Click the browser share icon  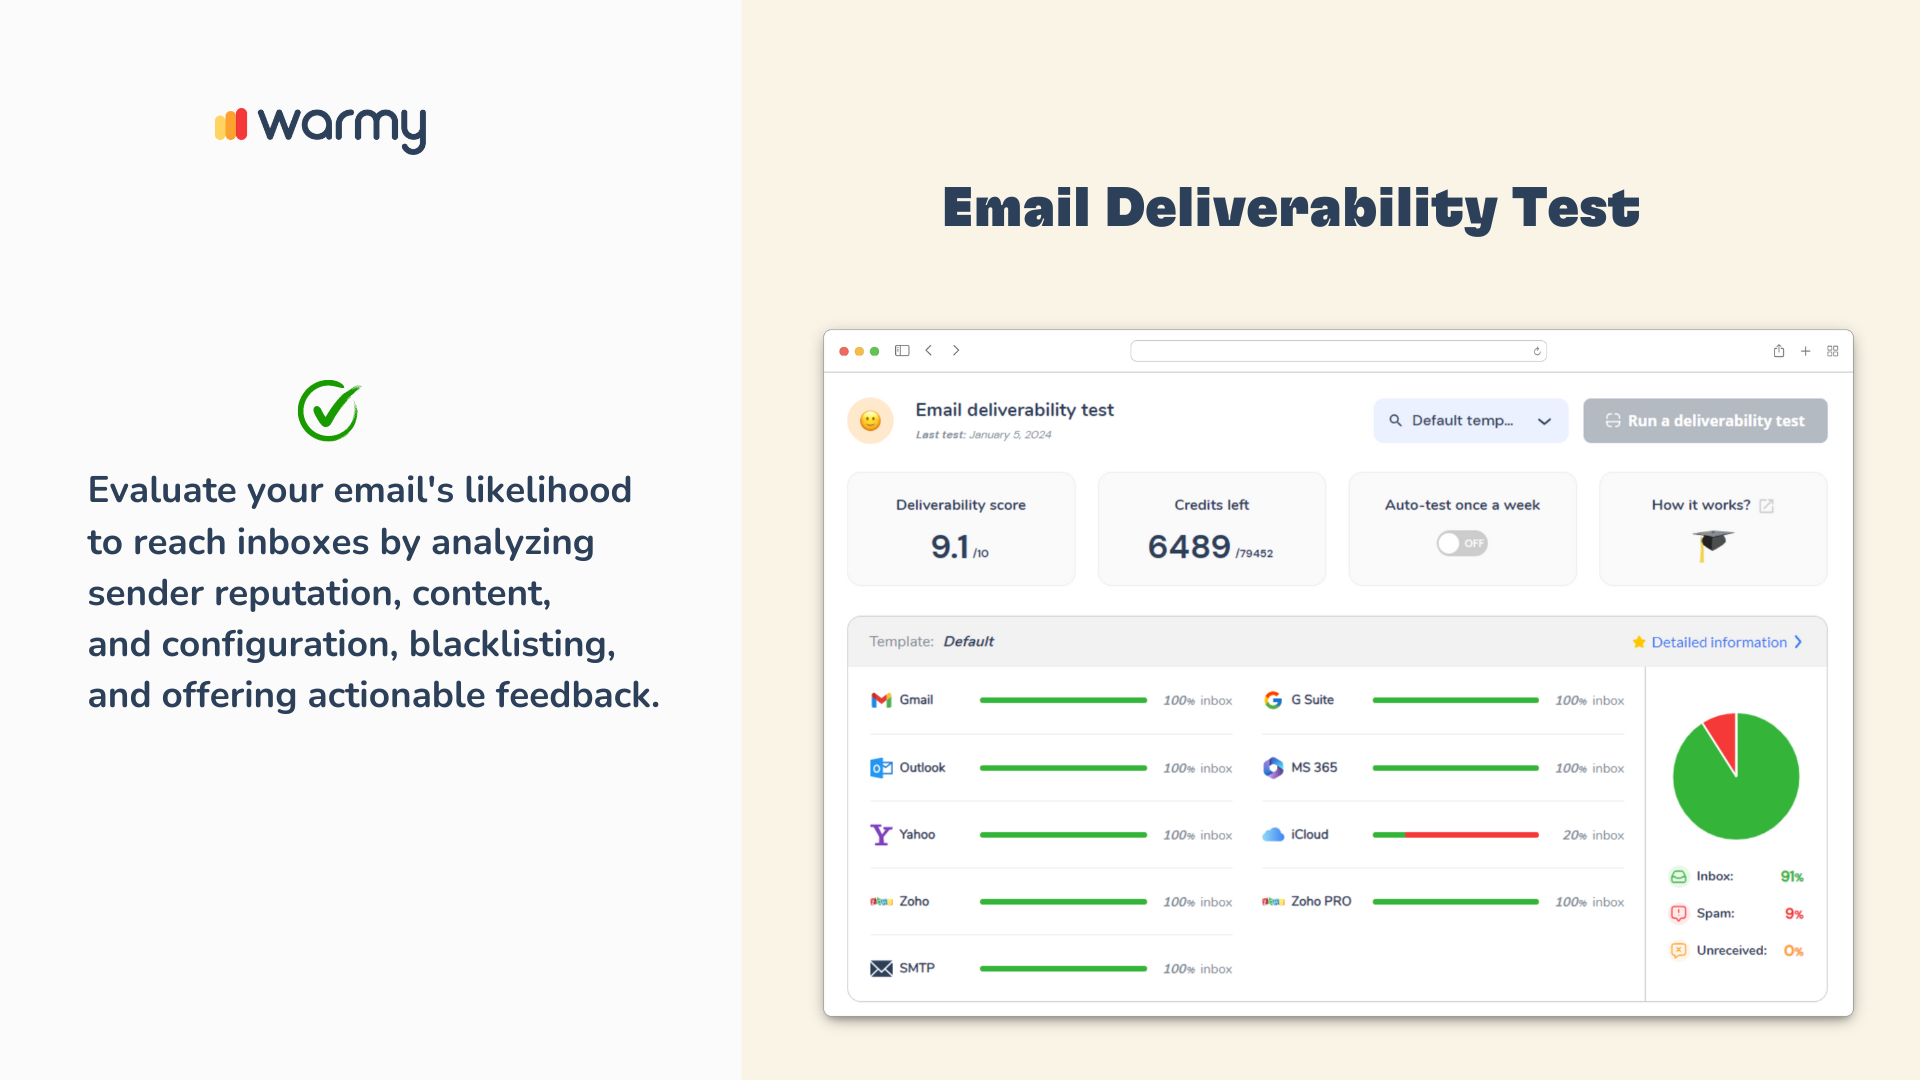point(1779,351)
